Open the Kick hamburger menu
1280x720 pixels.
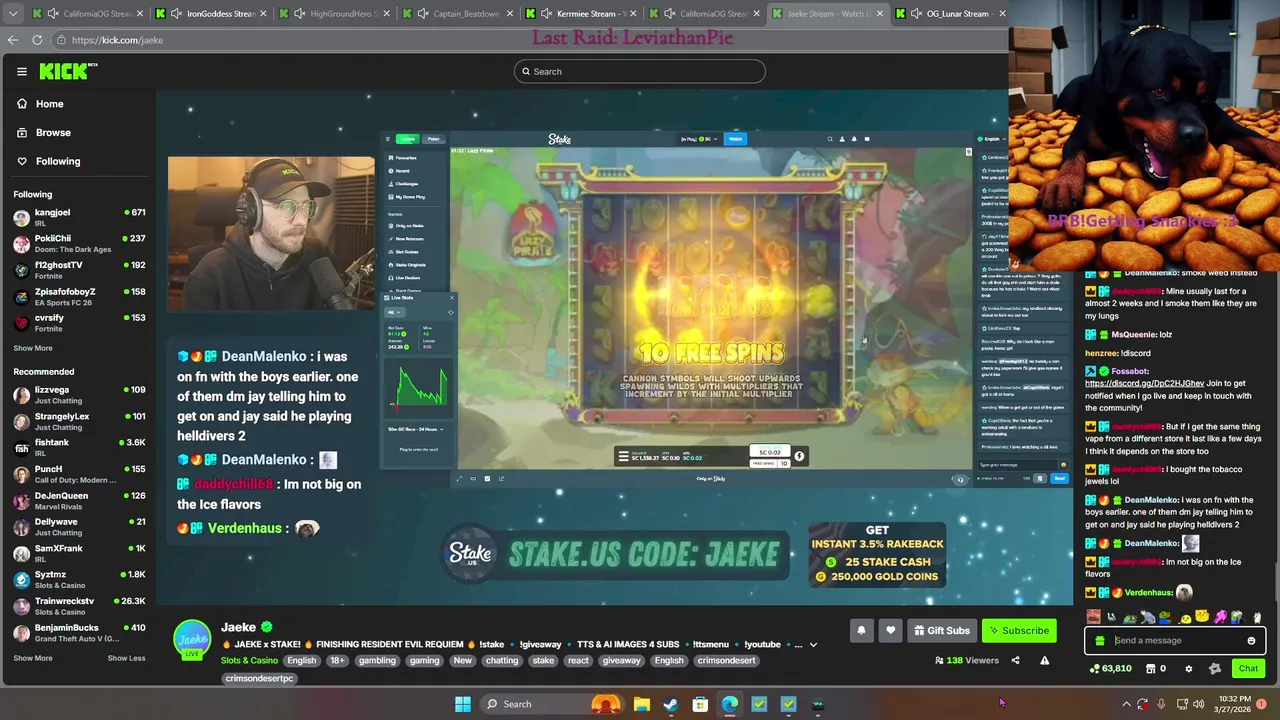point(21,71)
